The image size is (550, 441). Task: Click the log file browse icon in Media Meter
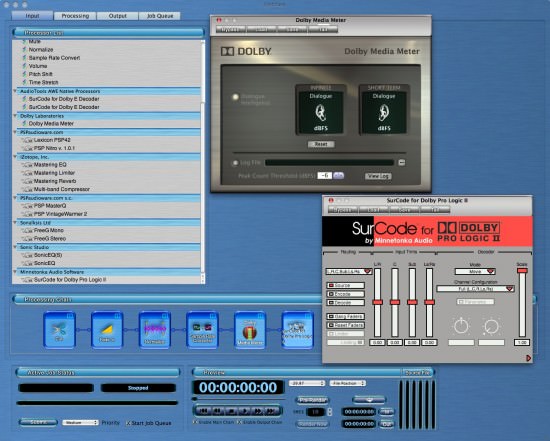(x=402, y=162)
